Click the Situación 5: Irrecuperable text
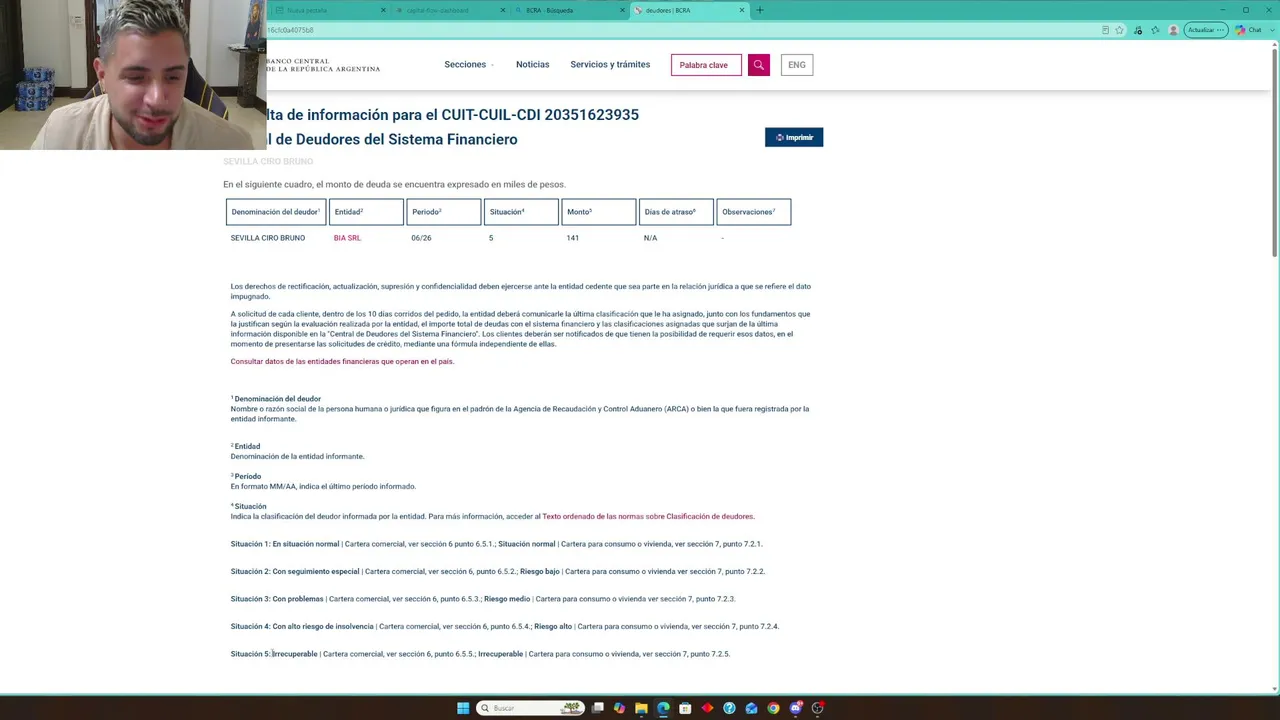1280x720 pixels. coord(274,654)
